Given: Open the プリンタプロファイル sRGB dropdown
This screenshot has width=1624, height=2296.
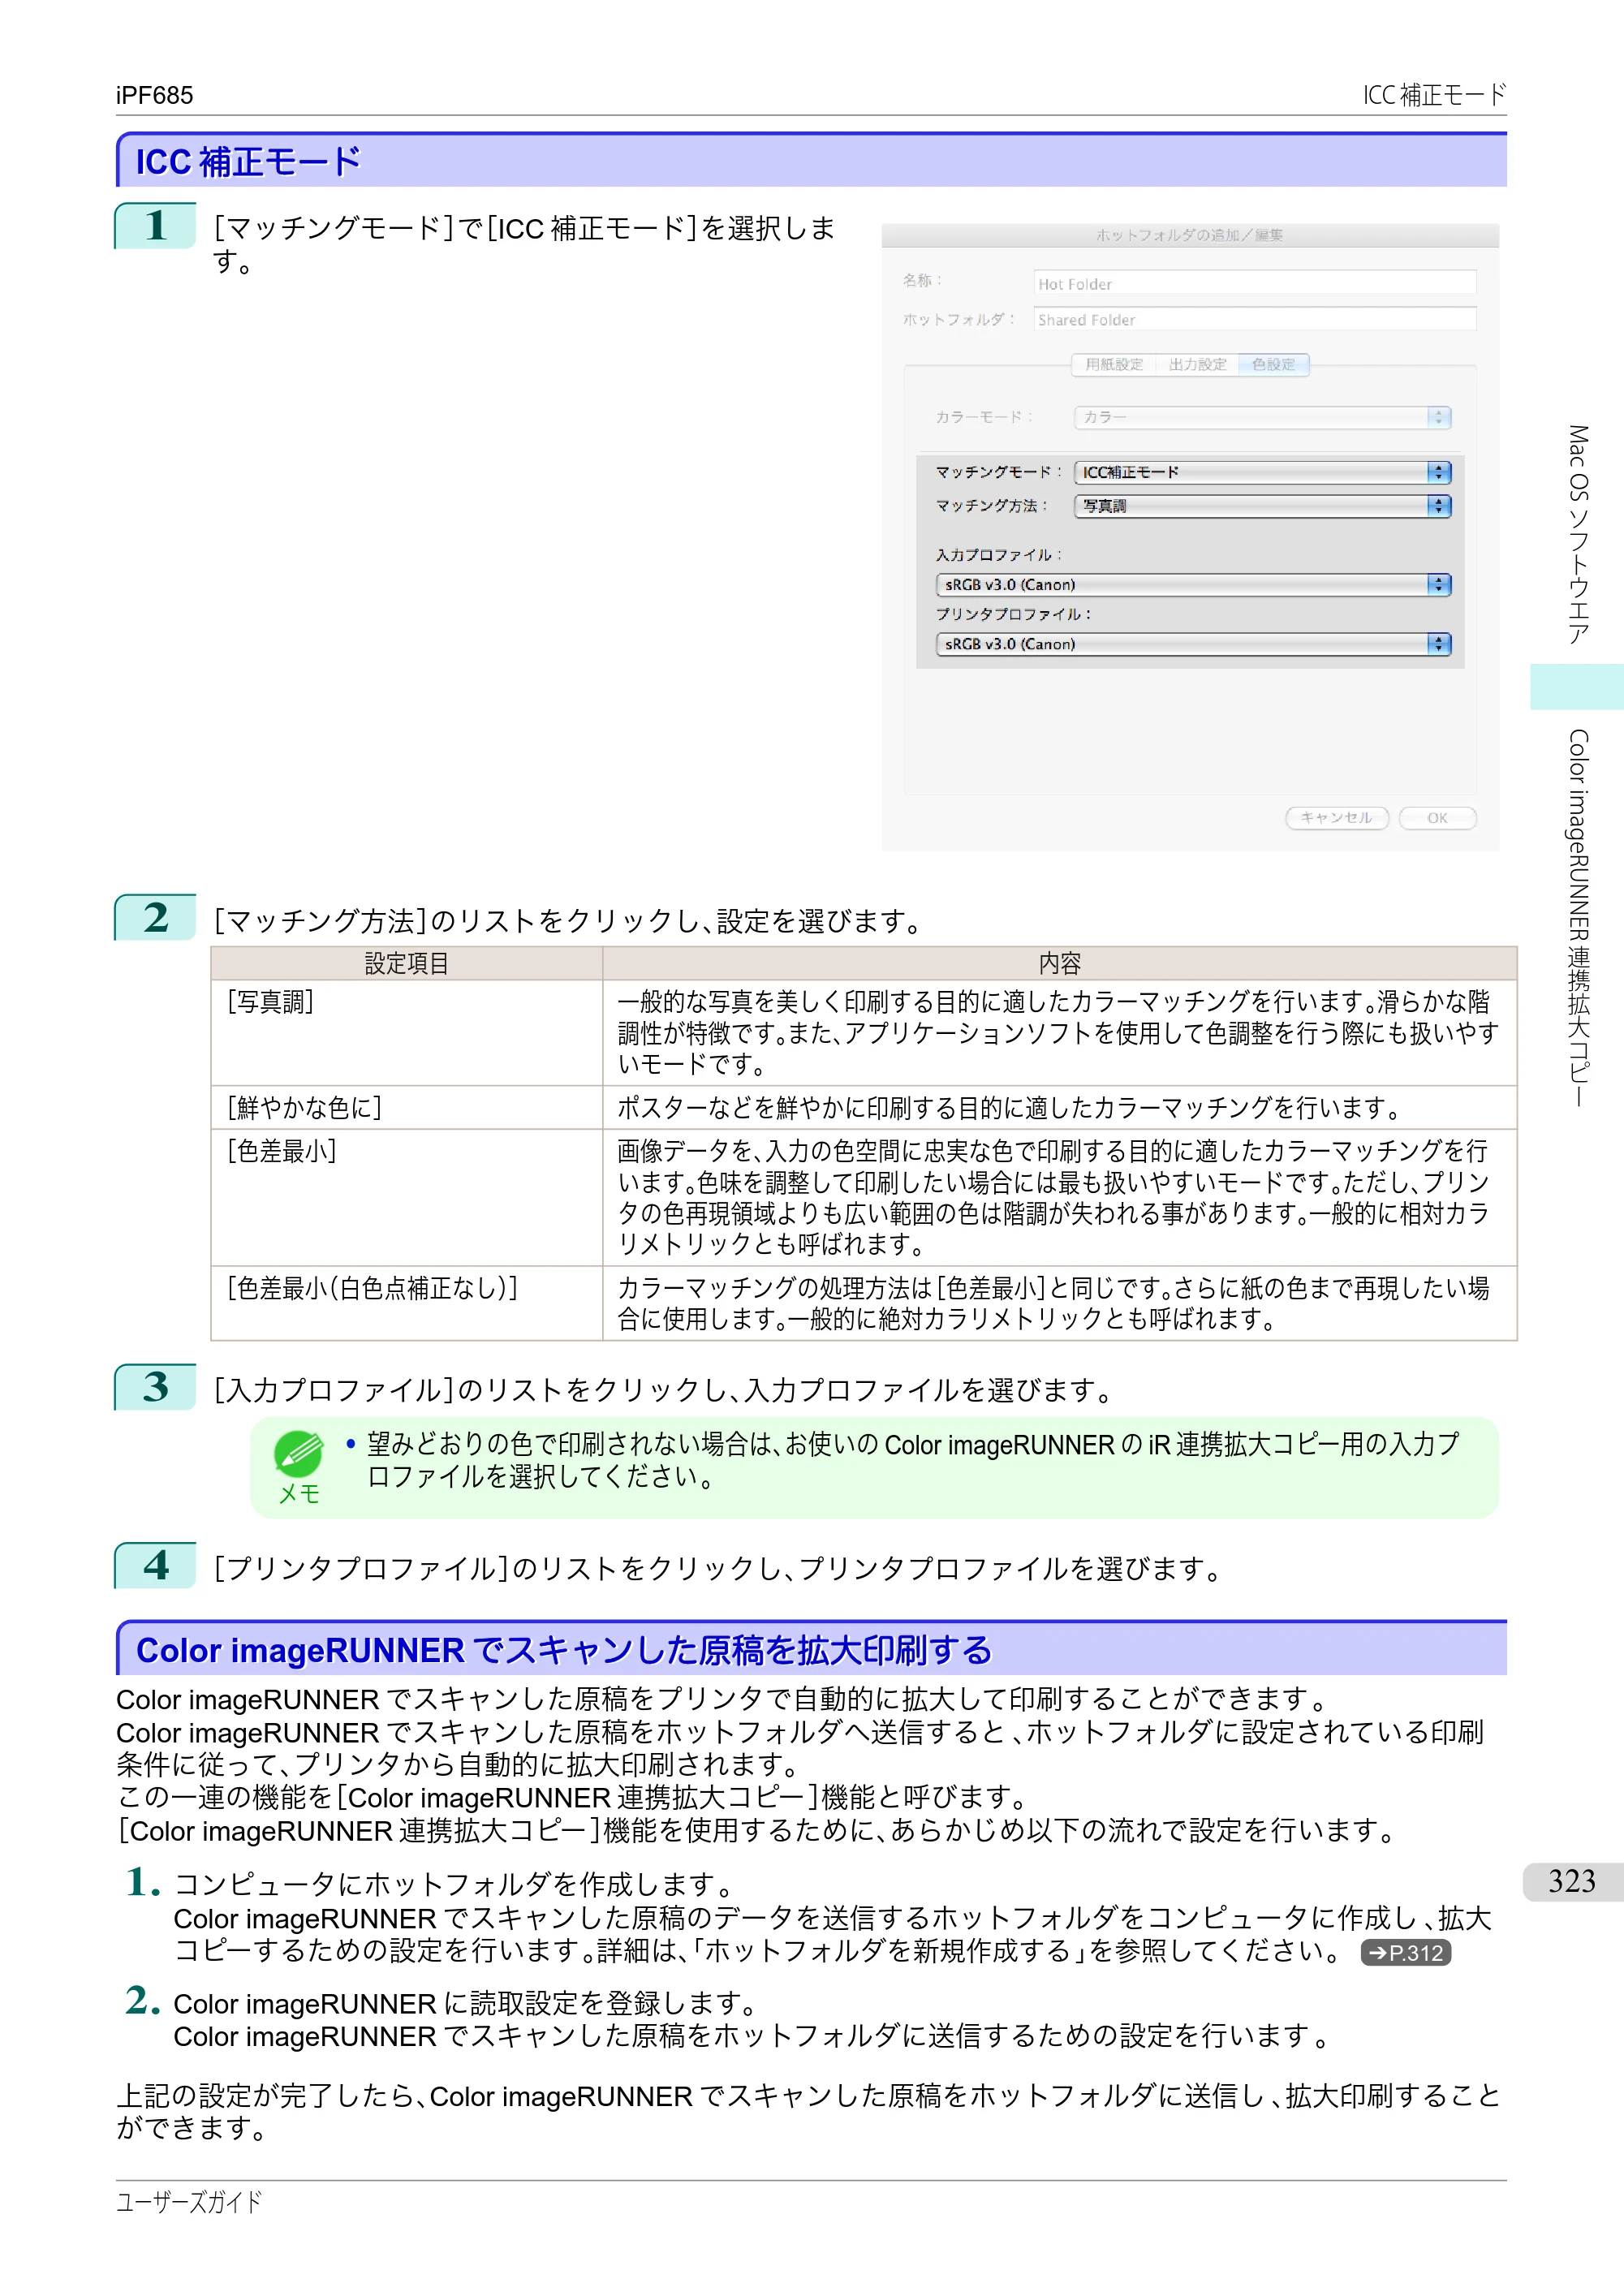Looking at the screenshot, I should point(1193,644).
